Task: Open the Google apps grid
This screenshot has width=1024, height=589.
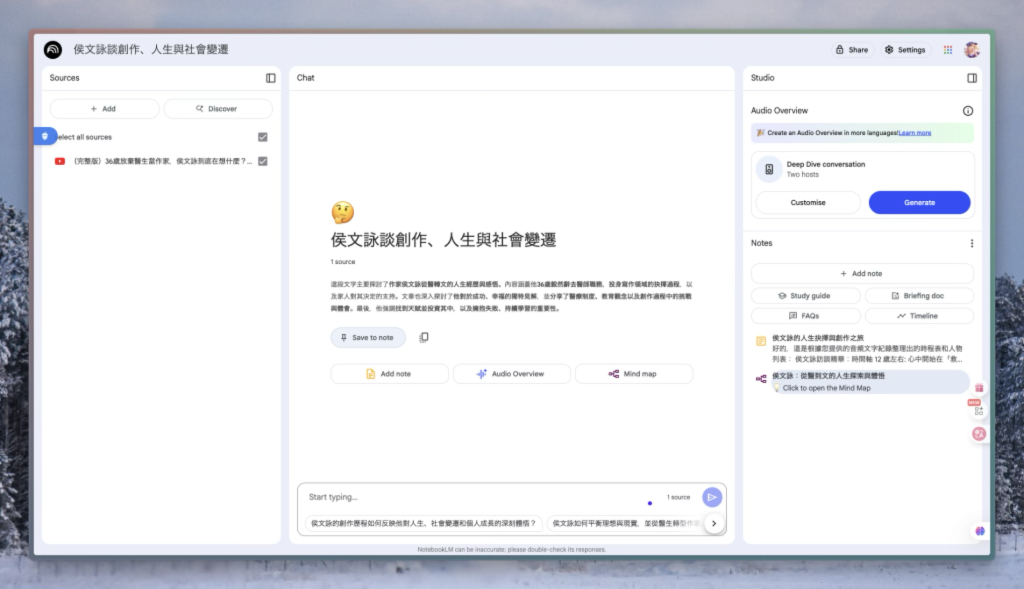Action: [x=948, y=50]
